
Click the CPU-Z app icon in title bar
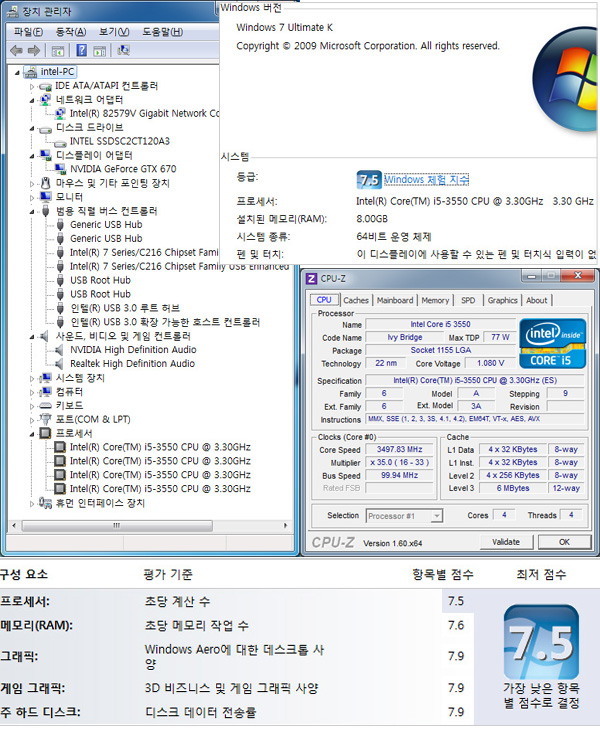tap(311, 278)
